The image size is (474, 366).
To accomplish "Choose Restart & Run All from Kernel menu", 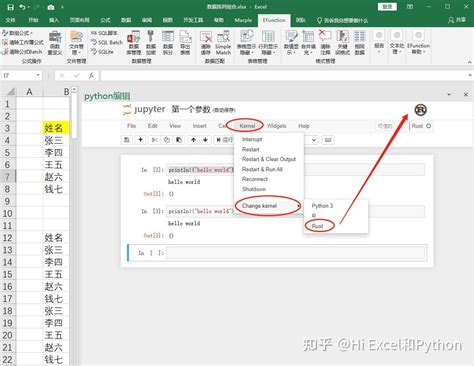I will pyautogui.click(x=262, y=169).
